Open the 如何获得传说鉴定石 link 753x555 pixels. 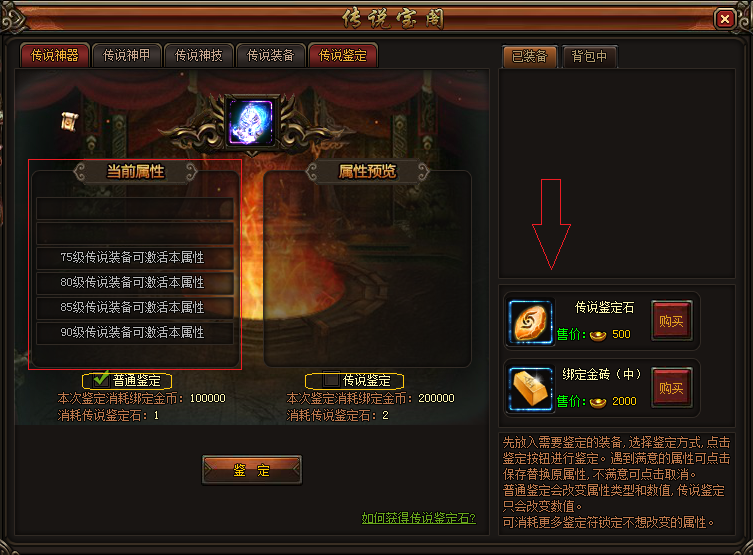[x=418, y=518]
